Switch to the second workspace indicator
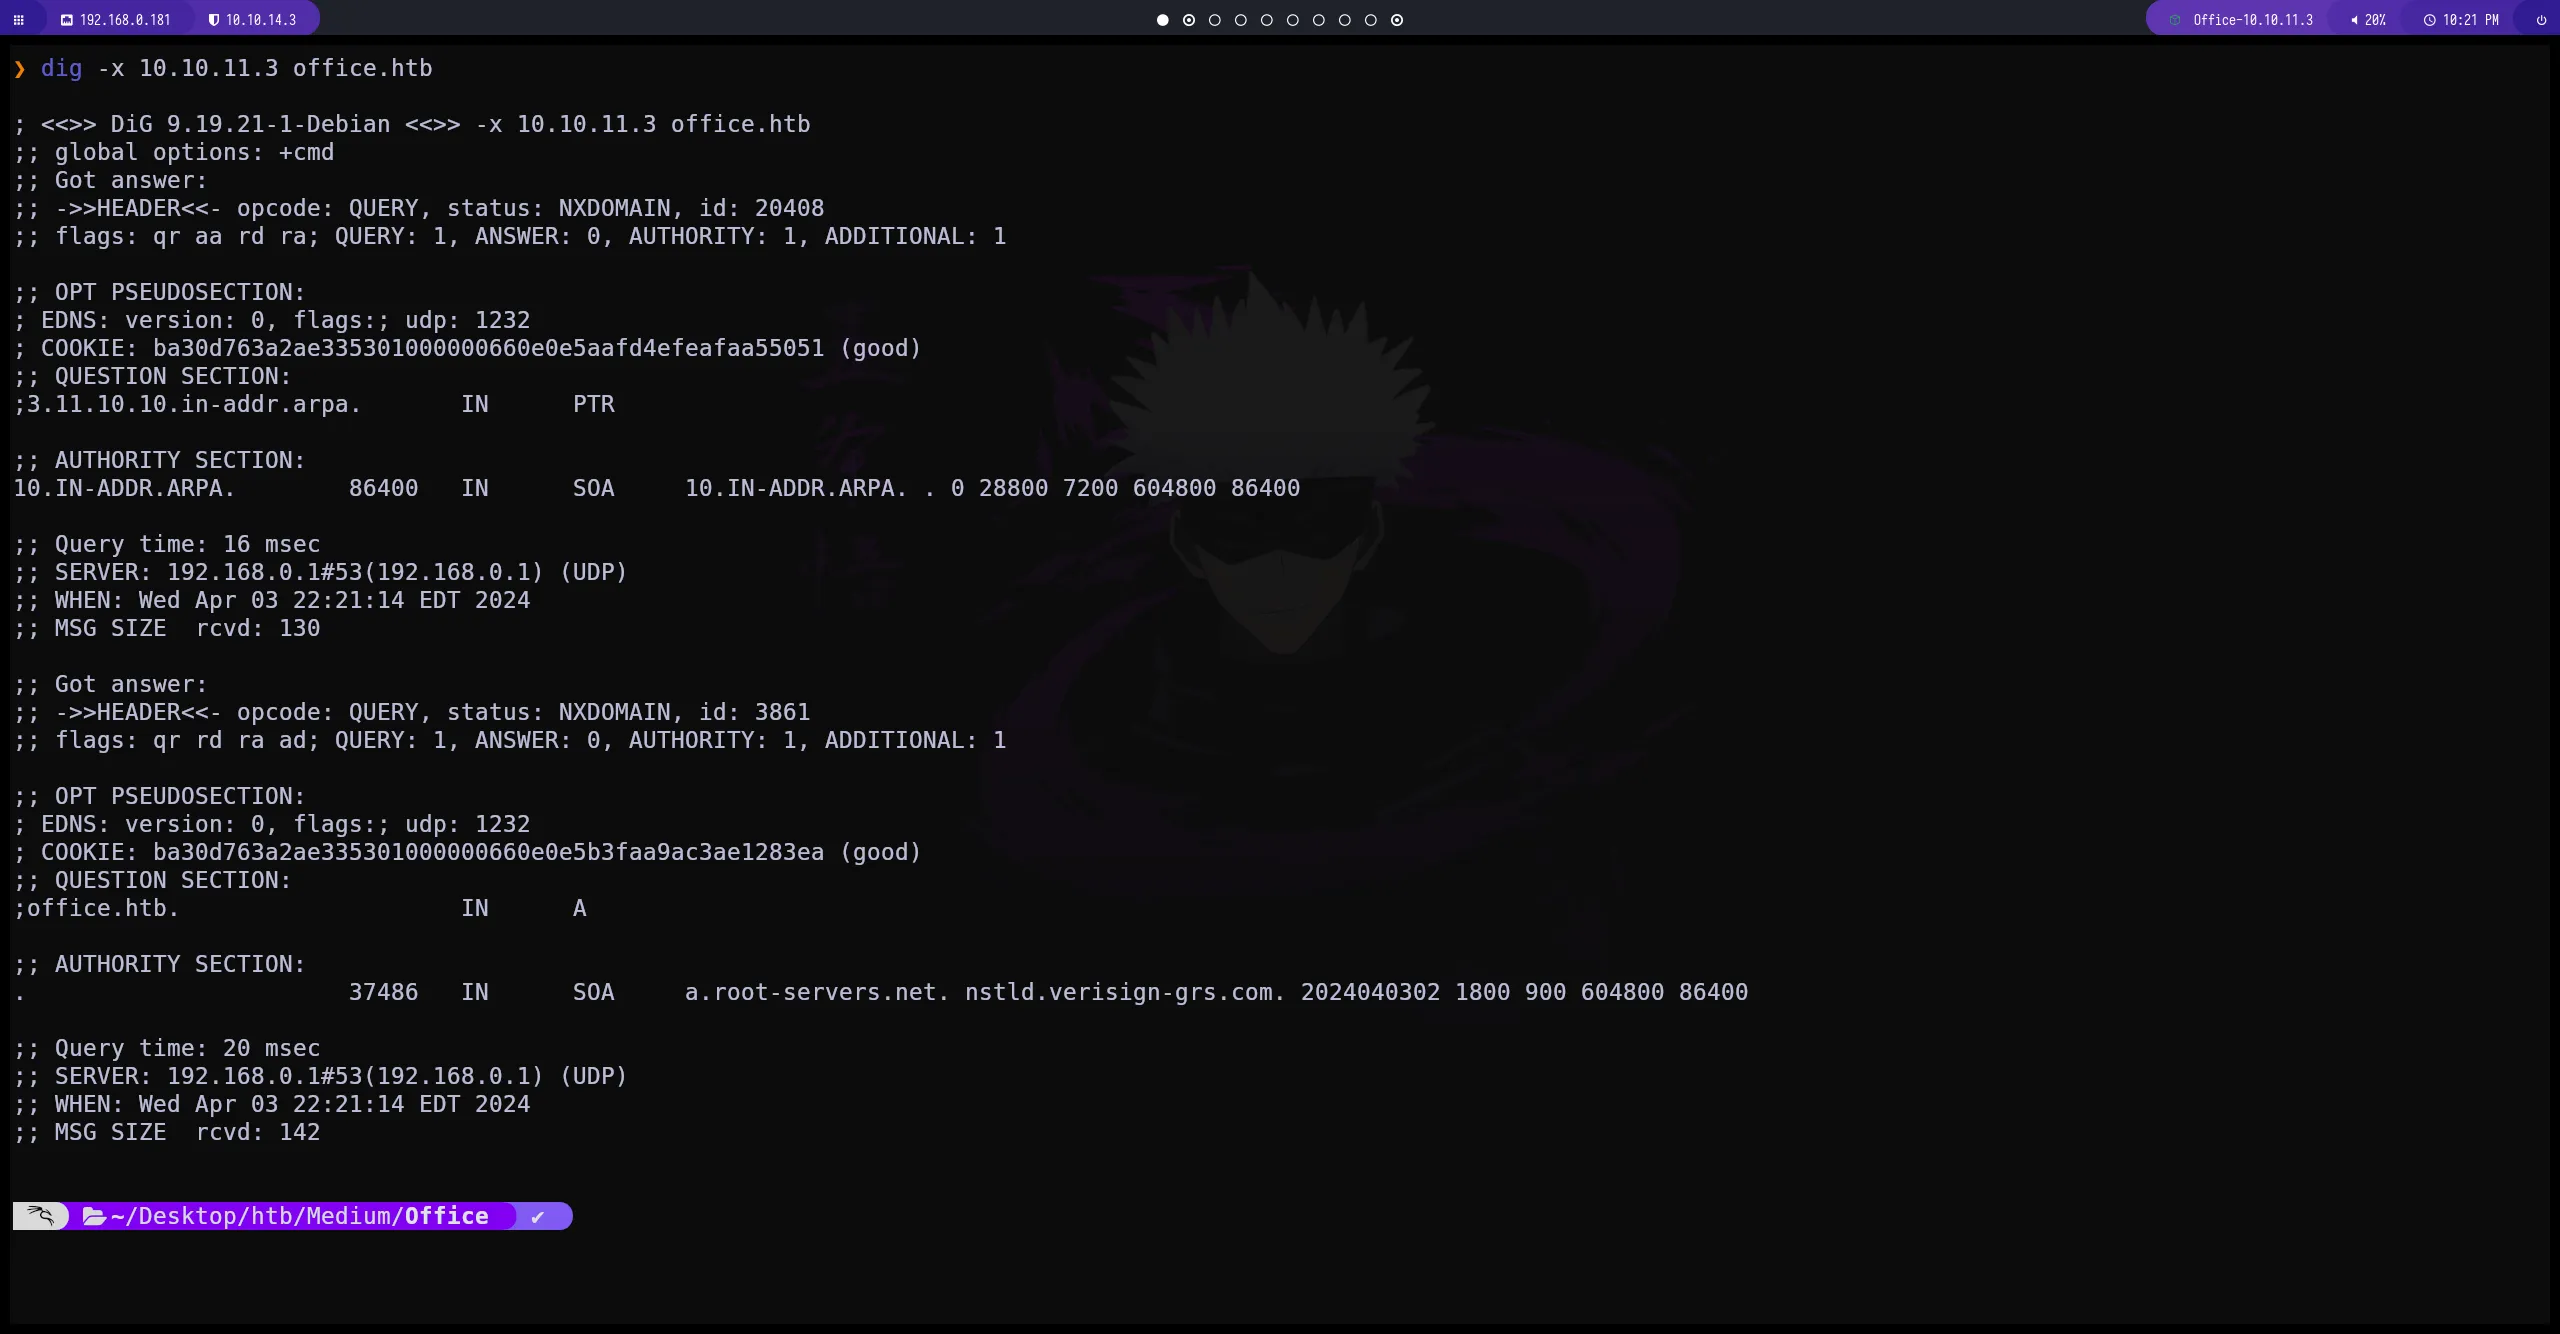Viewport: 2560px width, 1334px height. pos(1189,20)
